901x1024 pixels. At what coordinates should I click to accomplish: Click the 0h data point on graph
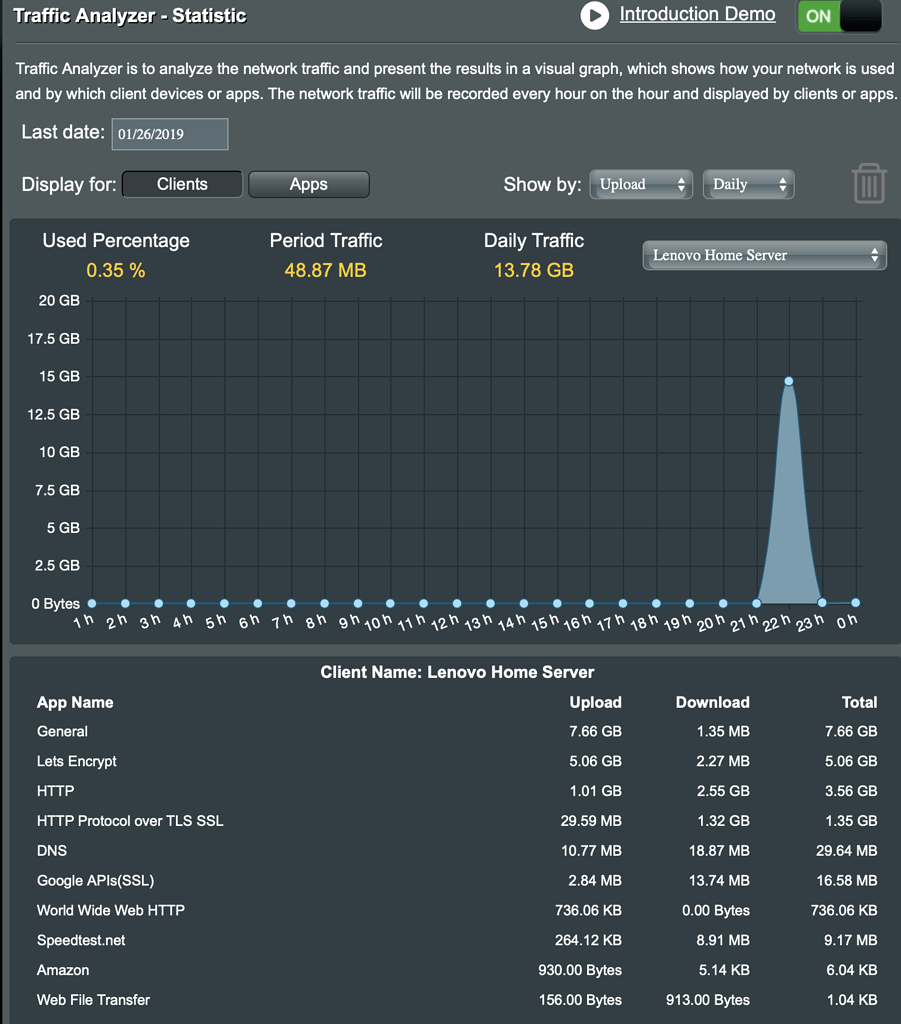pyautogui.click(x=855, y=603)
